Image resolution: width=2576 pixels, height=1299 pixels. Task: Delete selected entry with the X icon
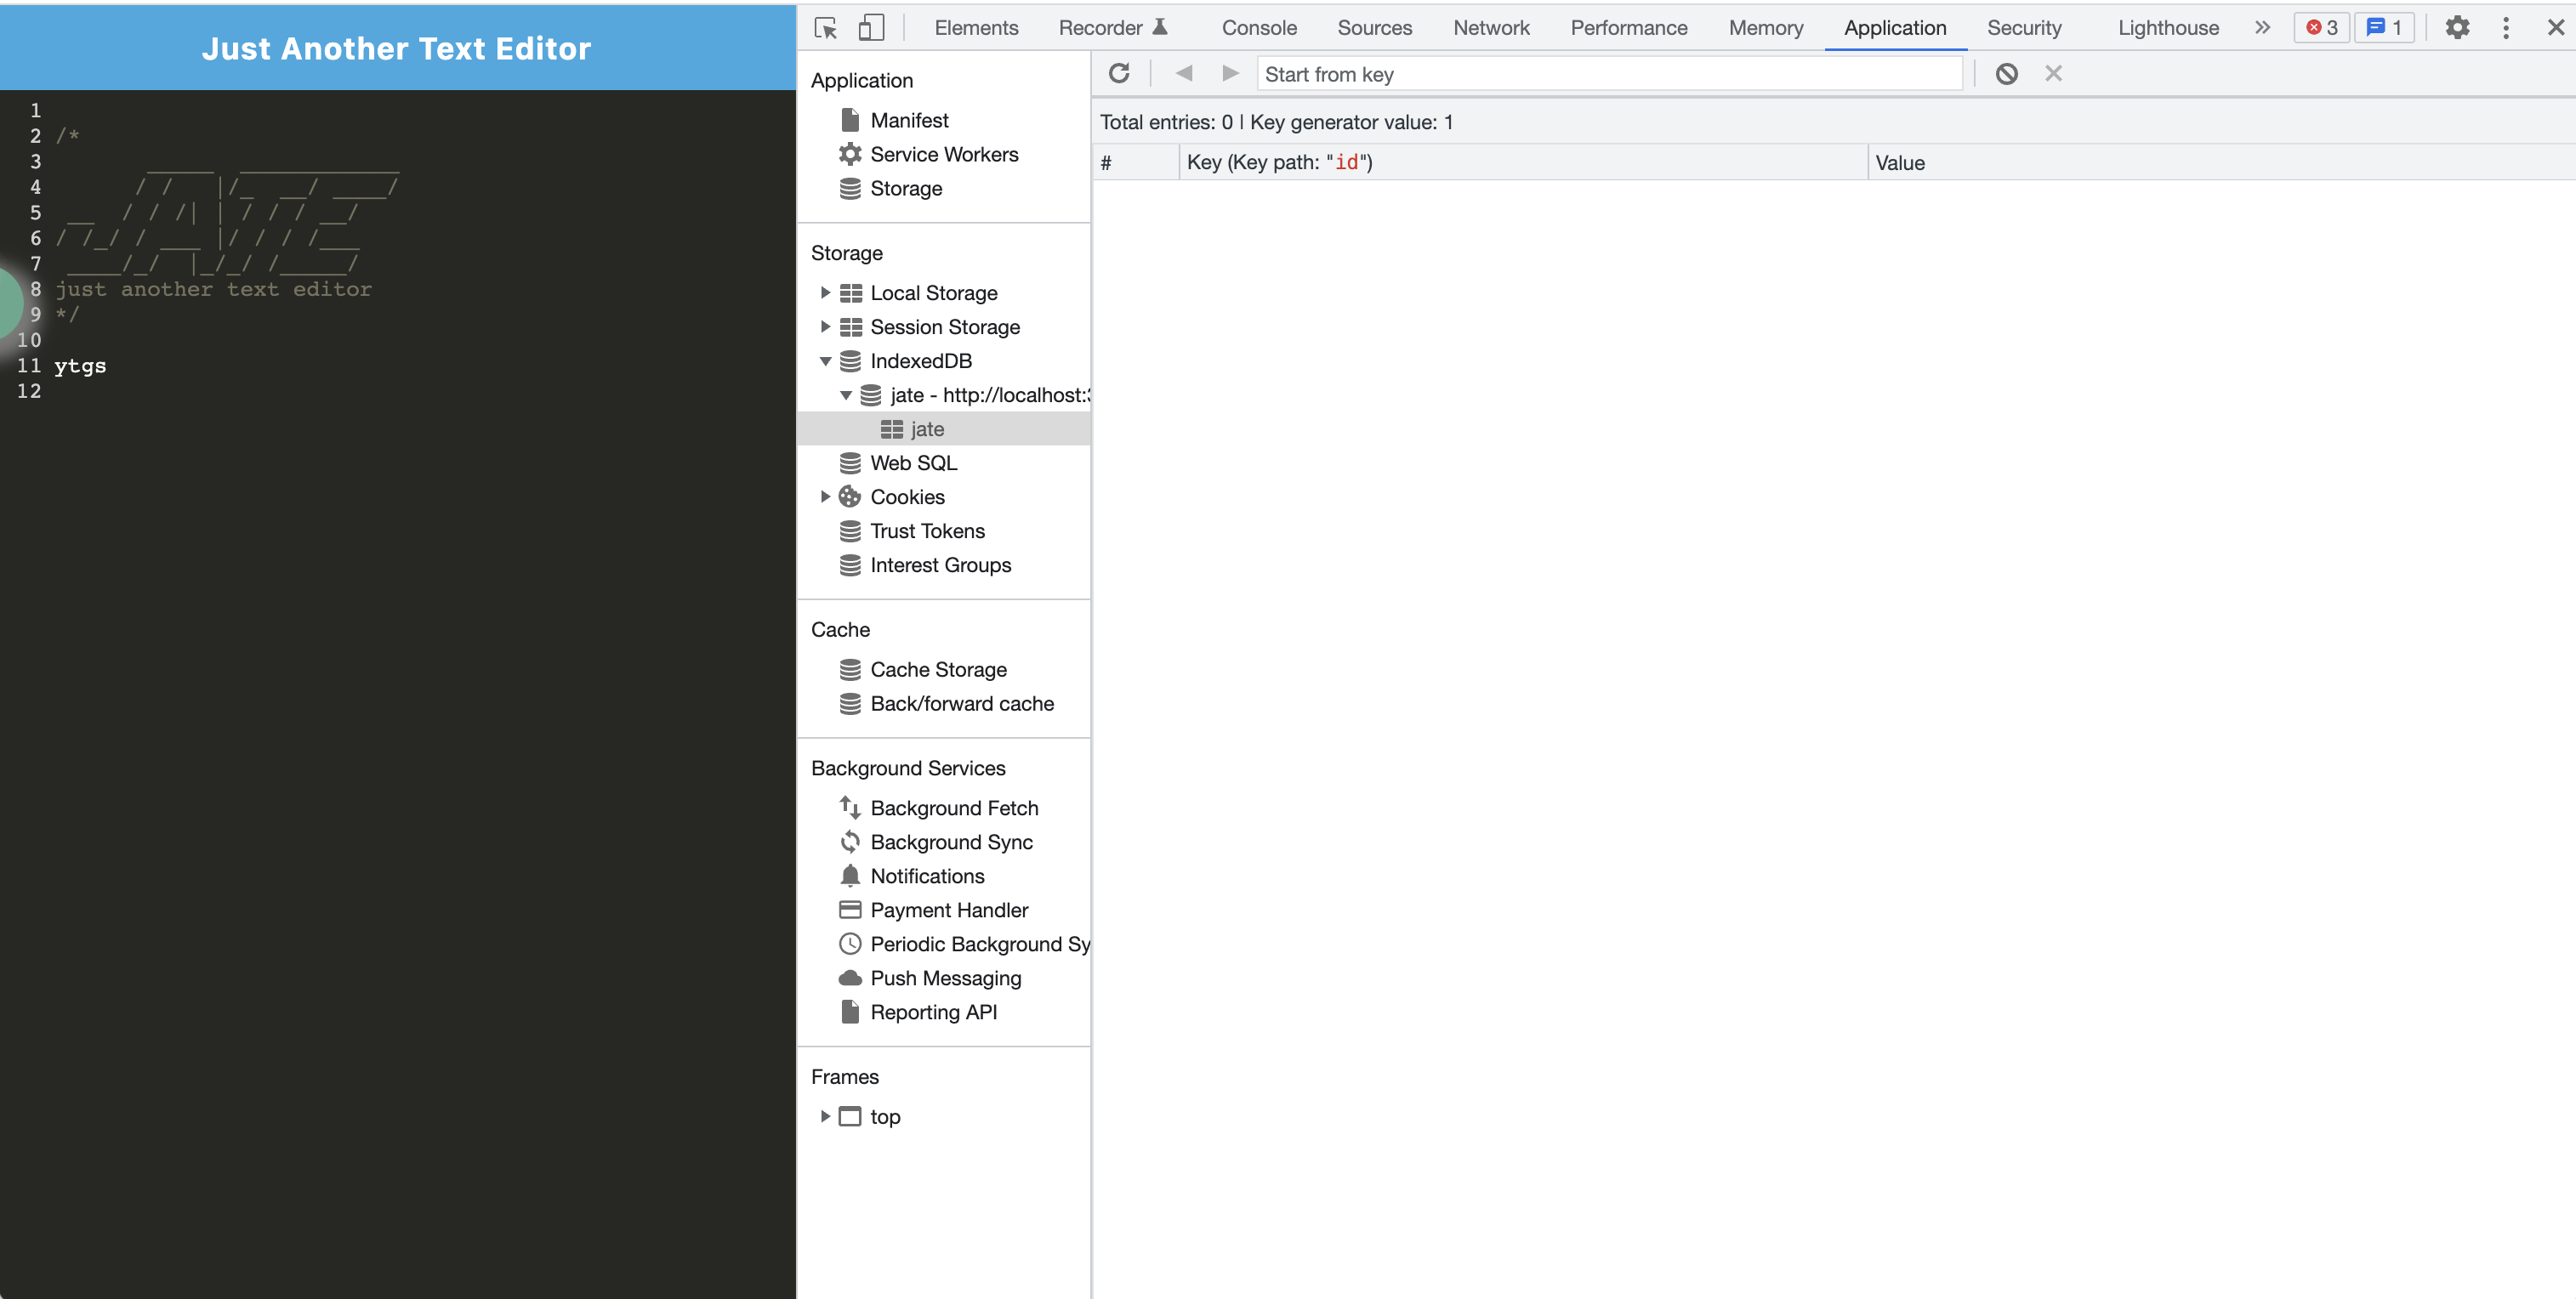(2053, 73)
